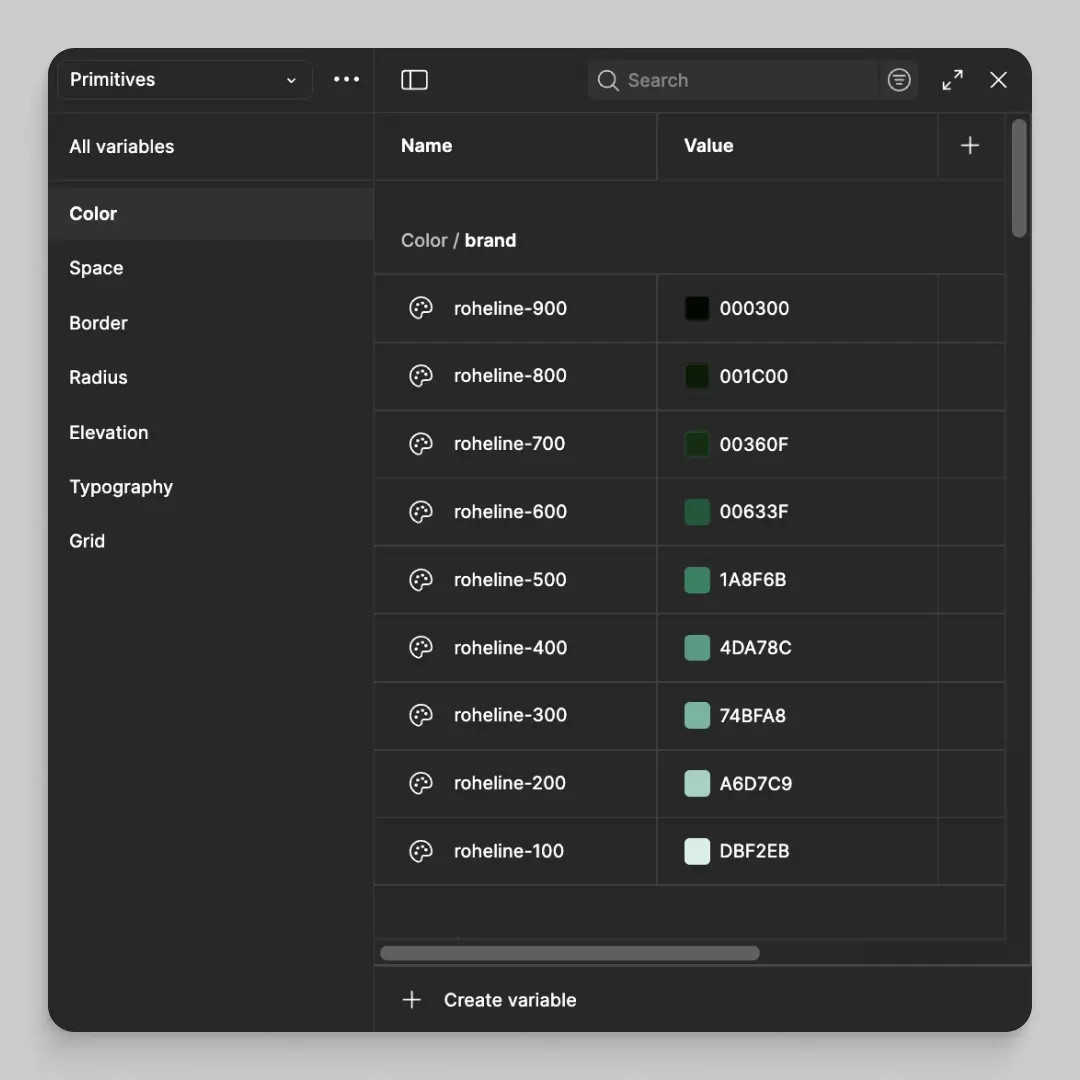Select the roheline-400 hex value 4DA78C
Image resolution: width=1080 pixels, height=1080 pixels.
point(755,648)
